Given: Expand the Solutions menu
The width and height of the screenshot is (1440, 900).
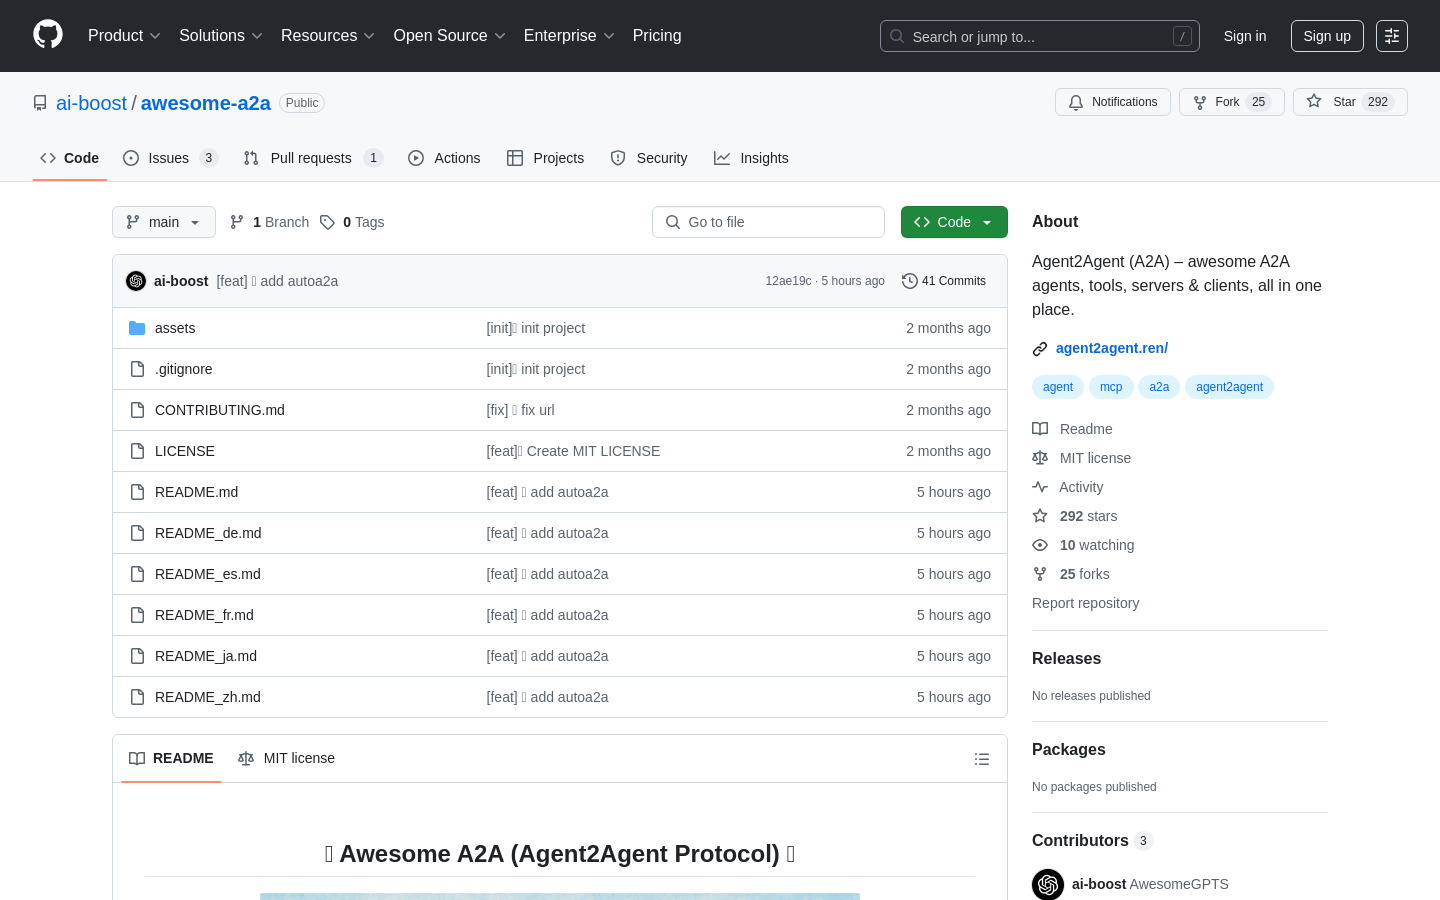Looking at the screenshot, I should (221, 36).
